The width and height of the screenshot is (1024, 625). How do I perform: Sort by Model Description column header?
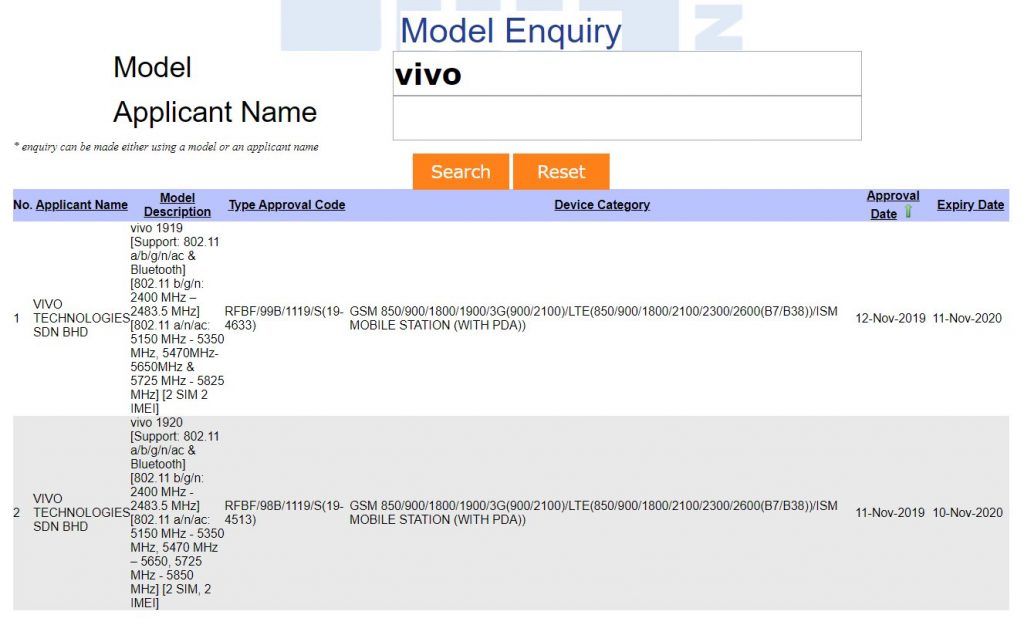(x=177, y=205)
